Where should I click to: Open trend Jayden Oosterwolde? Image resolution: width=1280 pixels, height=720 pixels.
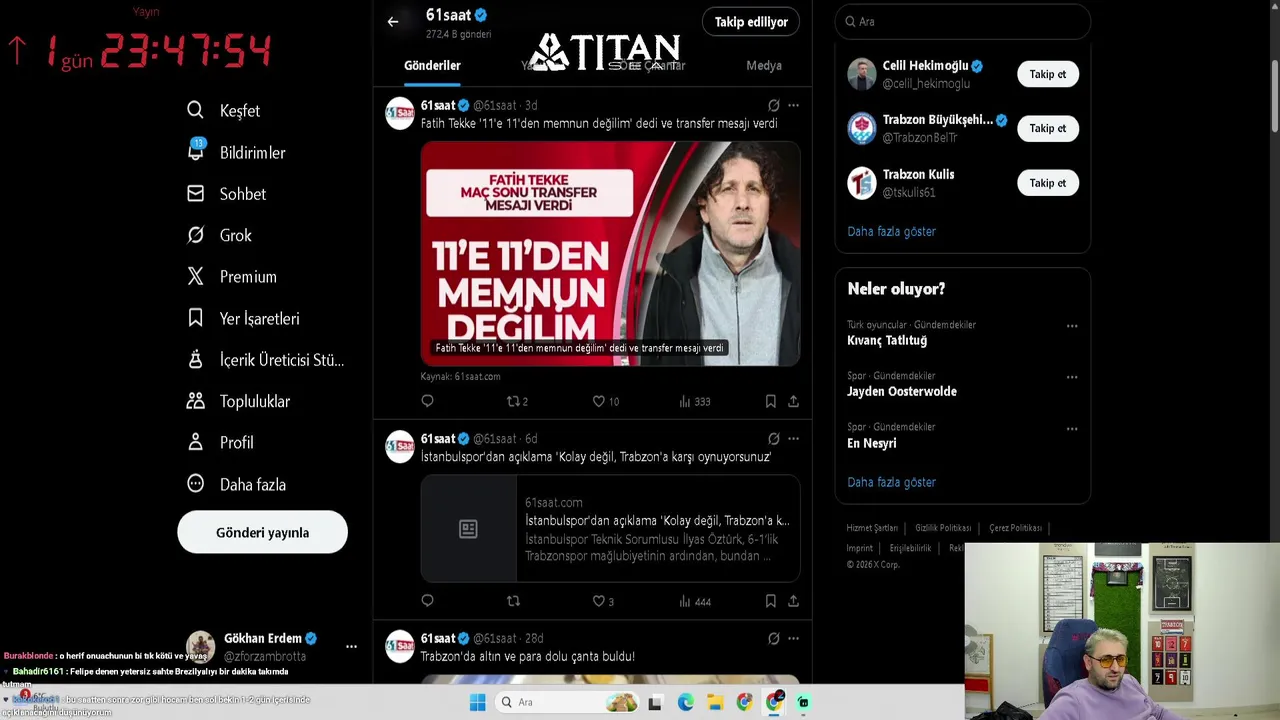coord(902,392)
